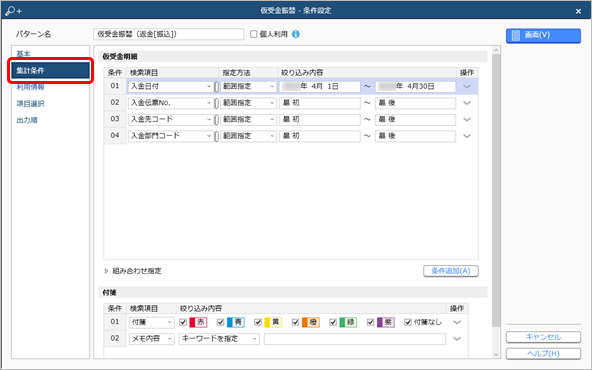
Task: Uncheck the 黄 sticky note checkbox
Action: click(x=258, y=322)
